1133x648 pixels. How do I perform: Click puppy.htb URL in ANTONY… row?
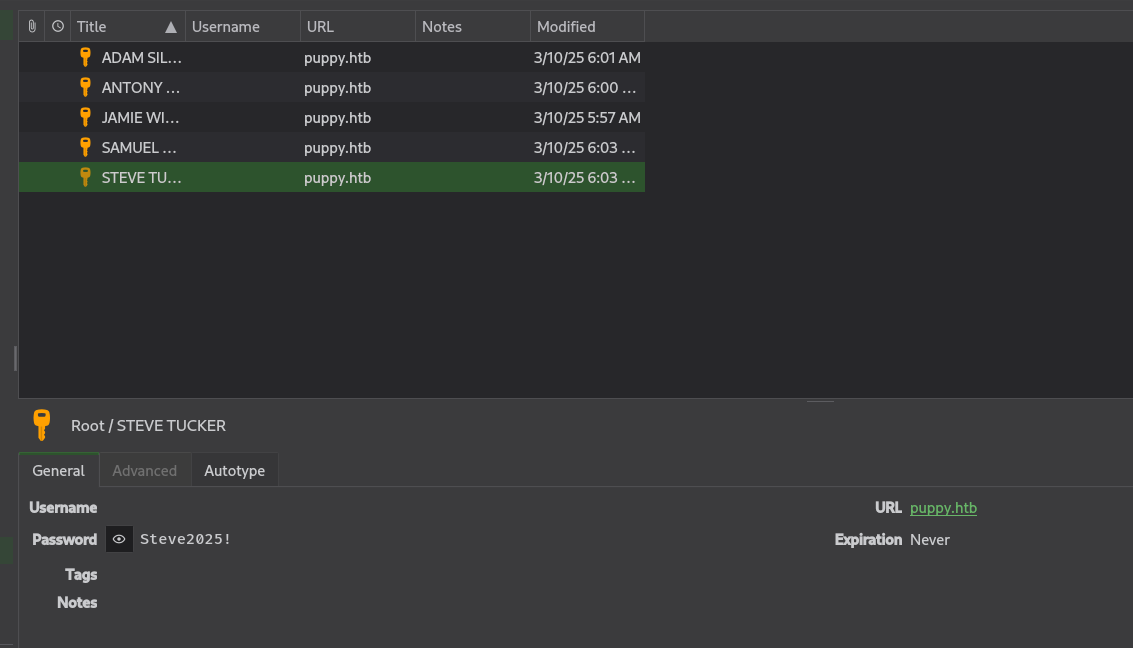(337, 87)
